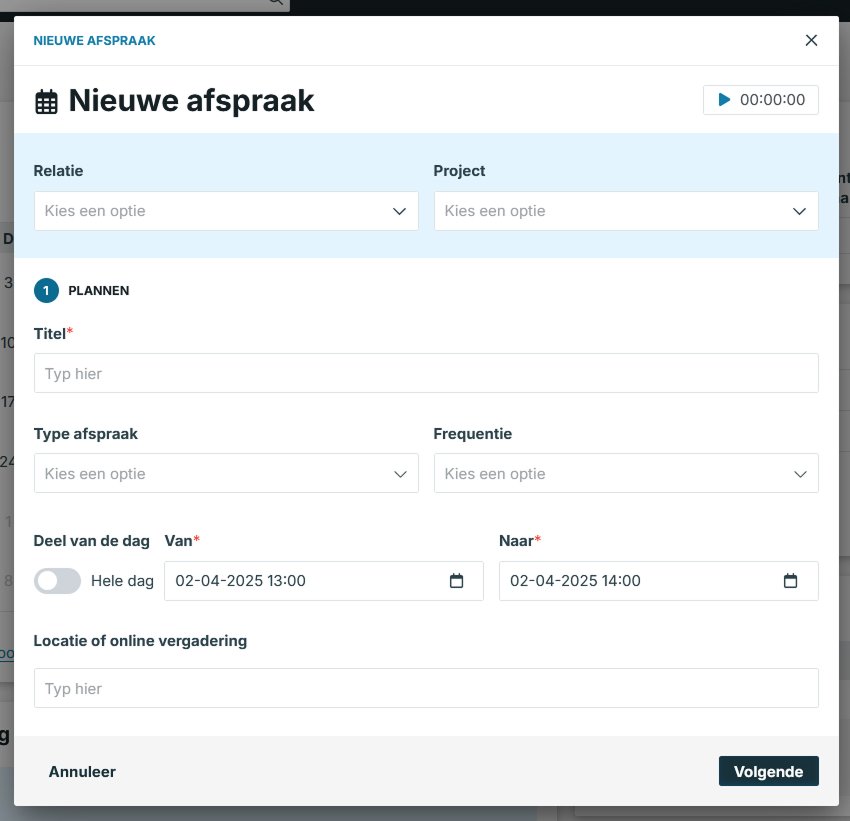This screenshot has width=850, height=821.
Task: Expand the Project dropdown
Action: coord(626,211)
